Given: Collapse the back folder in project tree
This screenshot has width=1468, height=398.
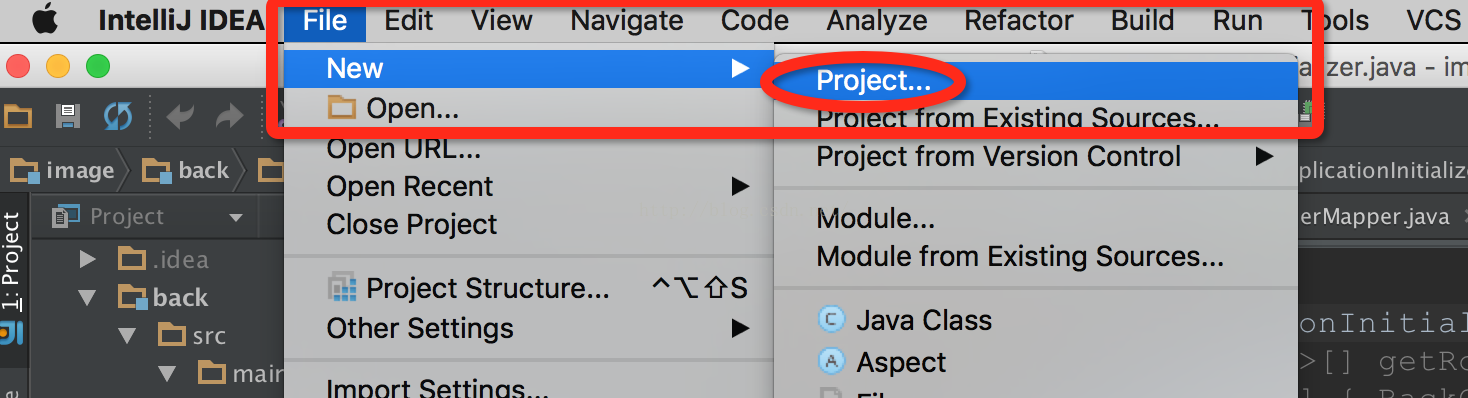Looking at the screenshot, I should [87, 297].
